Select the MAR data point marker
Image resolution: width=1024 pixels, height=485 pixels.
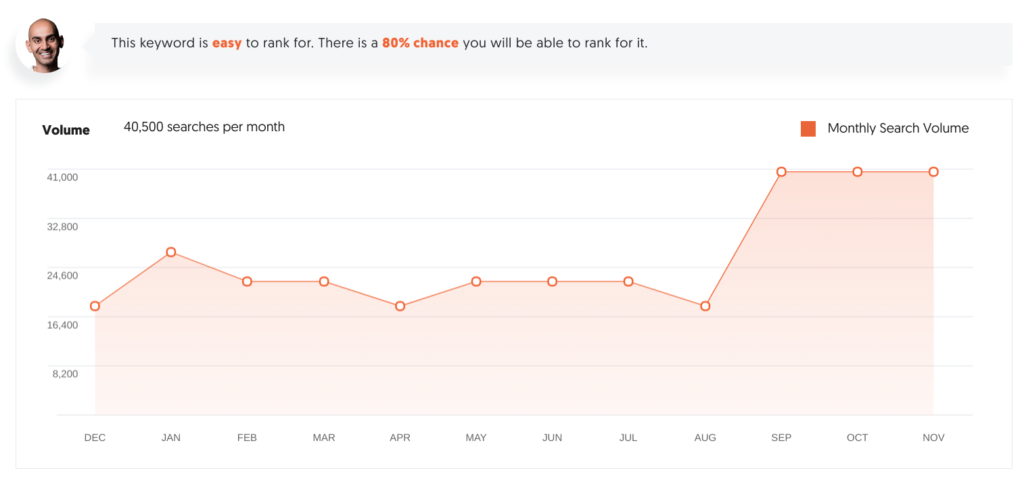click(324, 282)
